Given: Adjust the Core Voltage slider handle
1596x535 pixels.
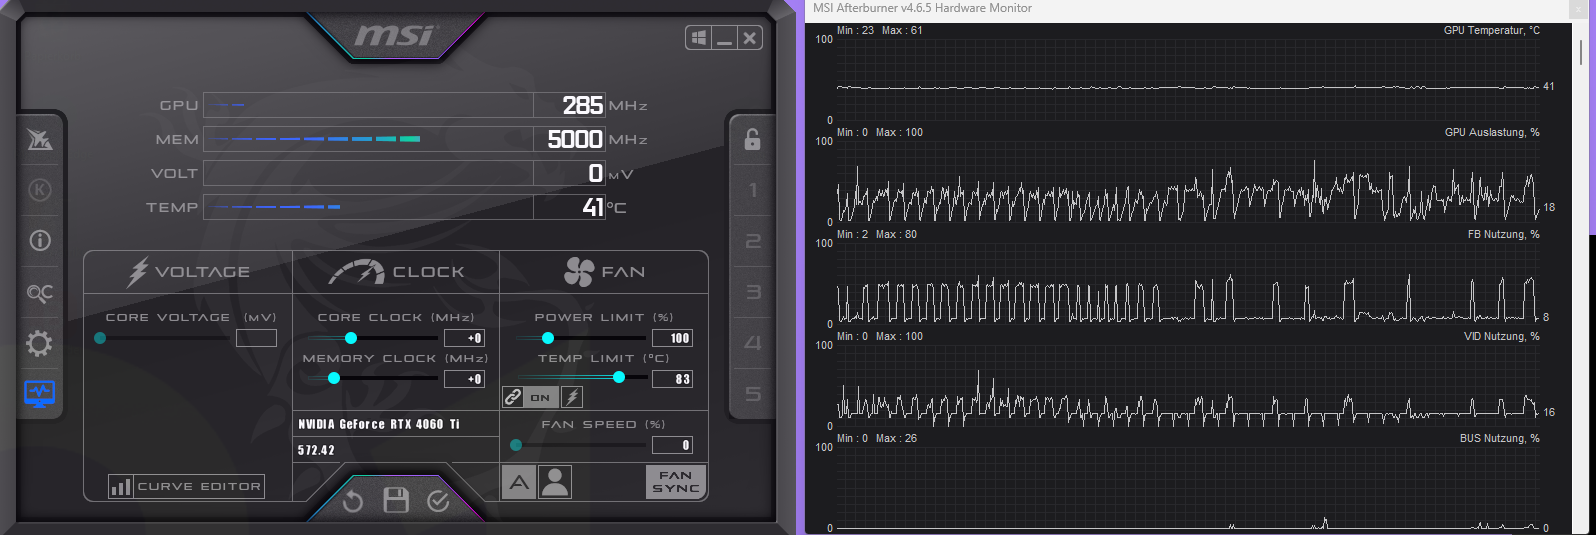Looking at the screenshot, I should (100, 338).
